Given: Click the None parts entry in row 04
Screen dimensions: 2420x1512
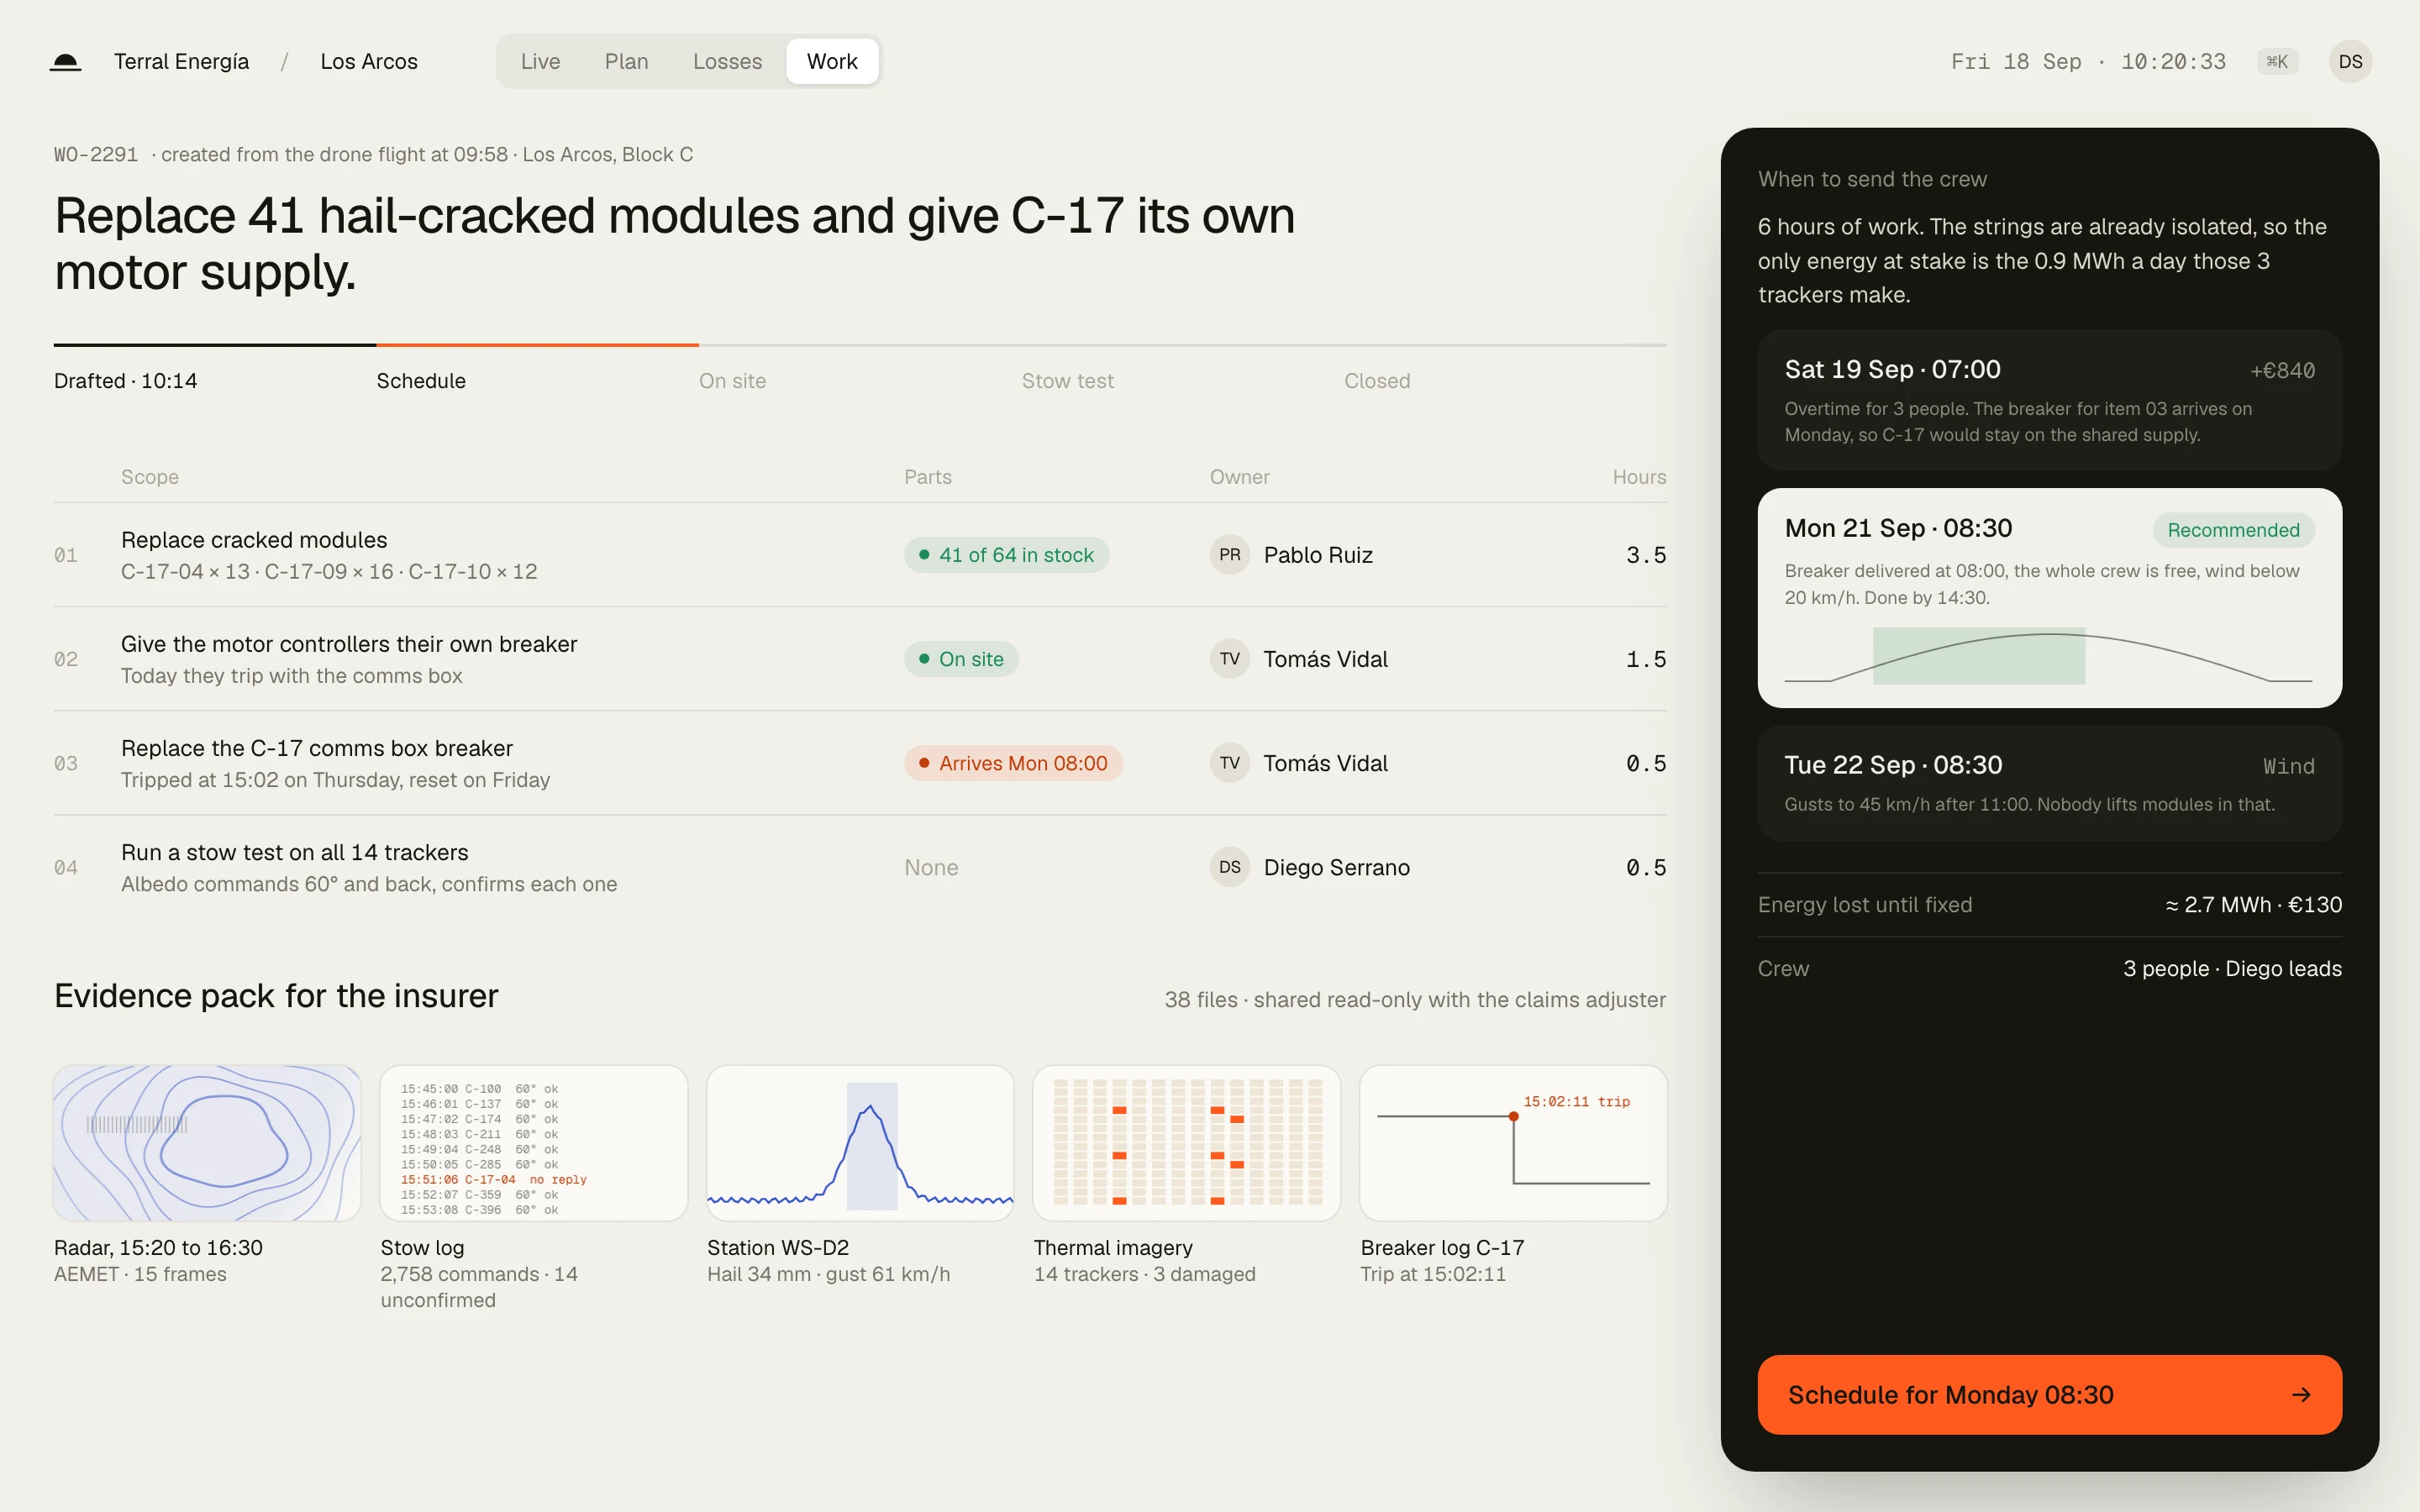Looking at the screenshot, I should click(x=931, y=867).
